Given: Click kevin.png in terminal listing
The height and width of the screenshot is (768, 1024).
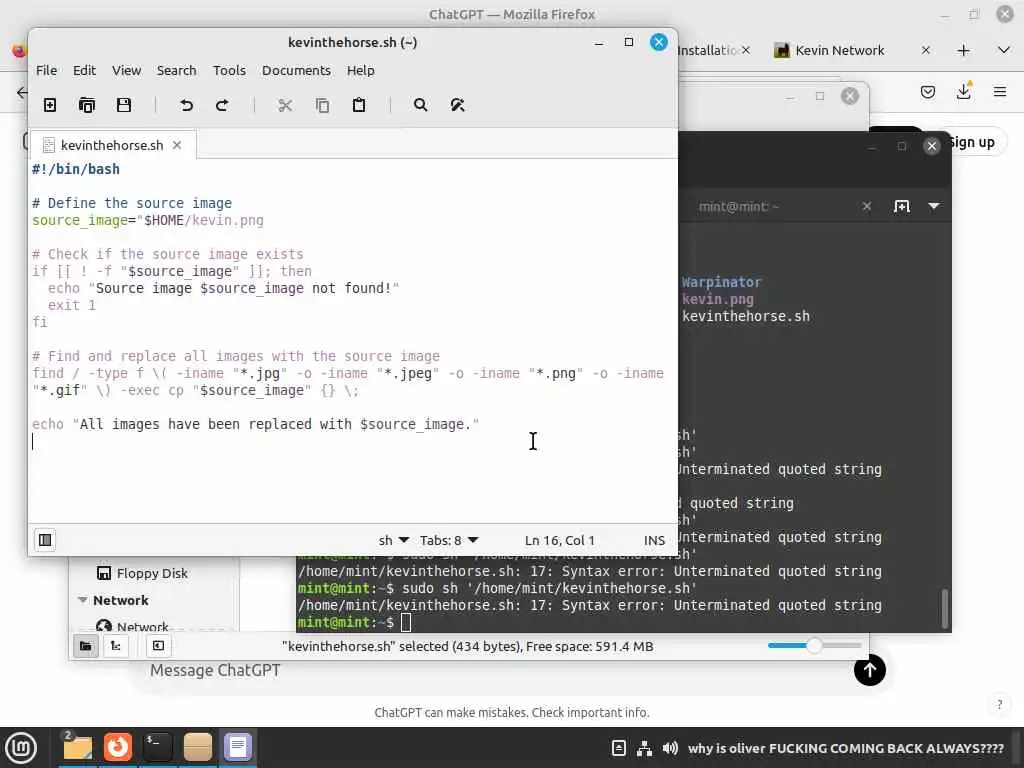Looking at the screenshot, I should [x=718, y=299].
